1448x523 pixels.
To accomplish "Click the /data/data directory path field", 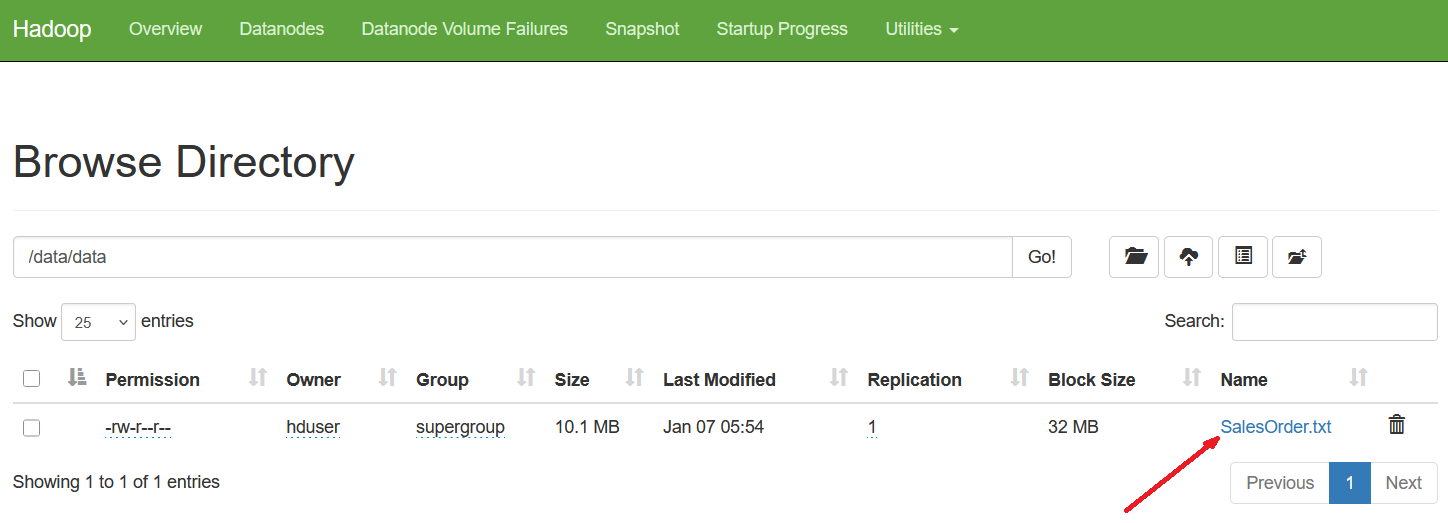I will [x=512, y=257].
